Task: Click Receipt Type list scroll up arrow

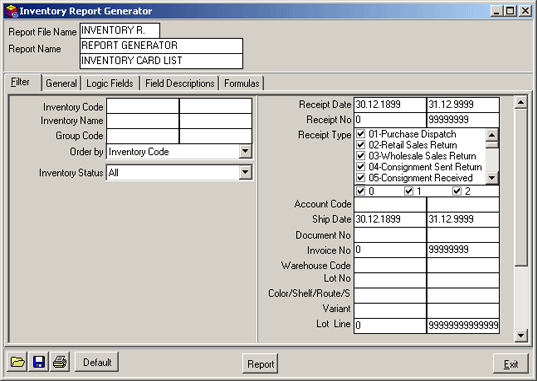Action: point(492,135)
